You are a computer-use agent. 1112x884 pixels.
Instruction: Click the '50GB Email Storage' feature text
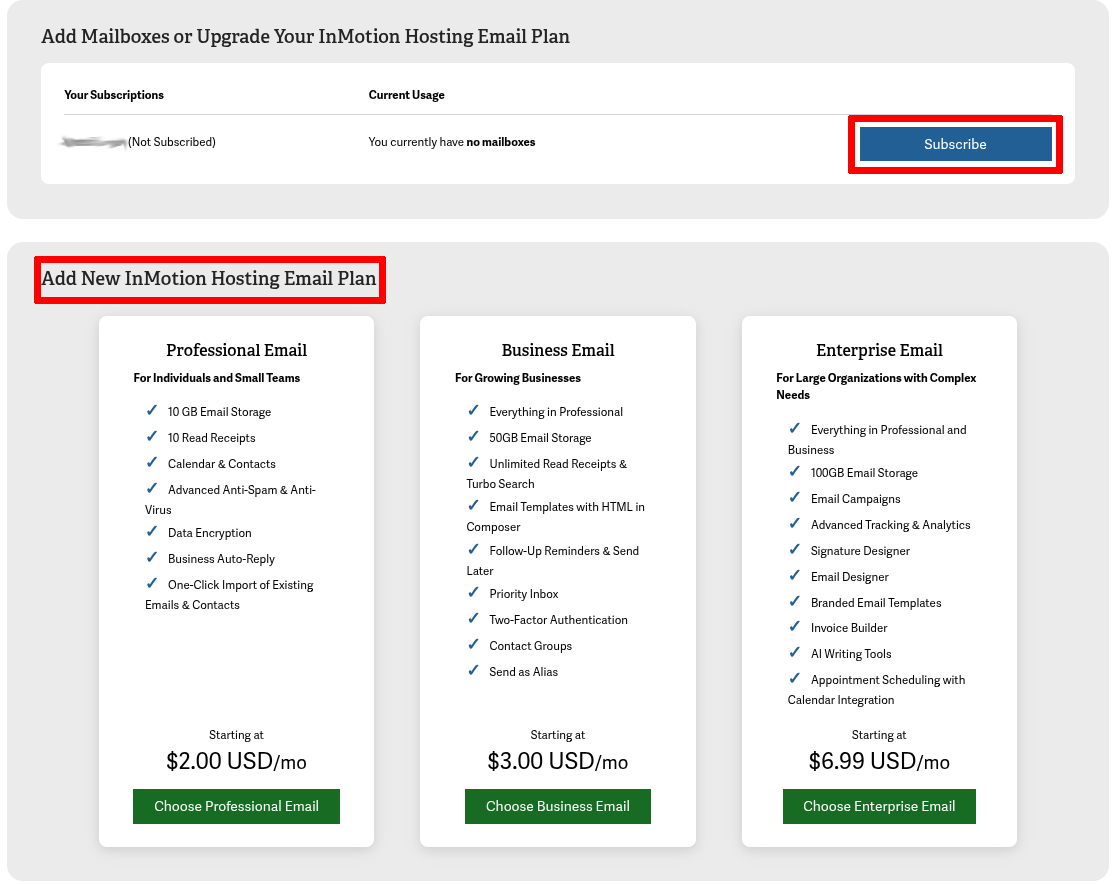[540, 438]
